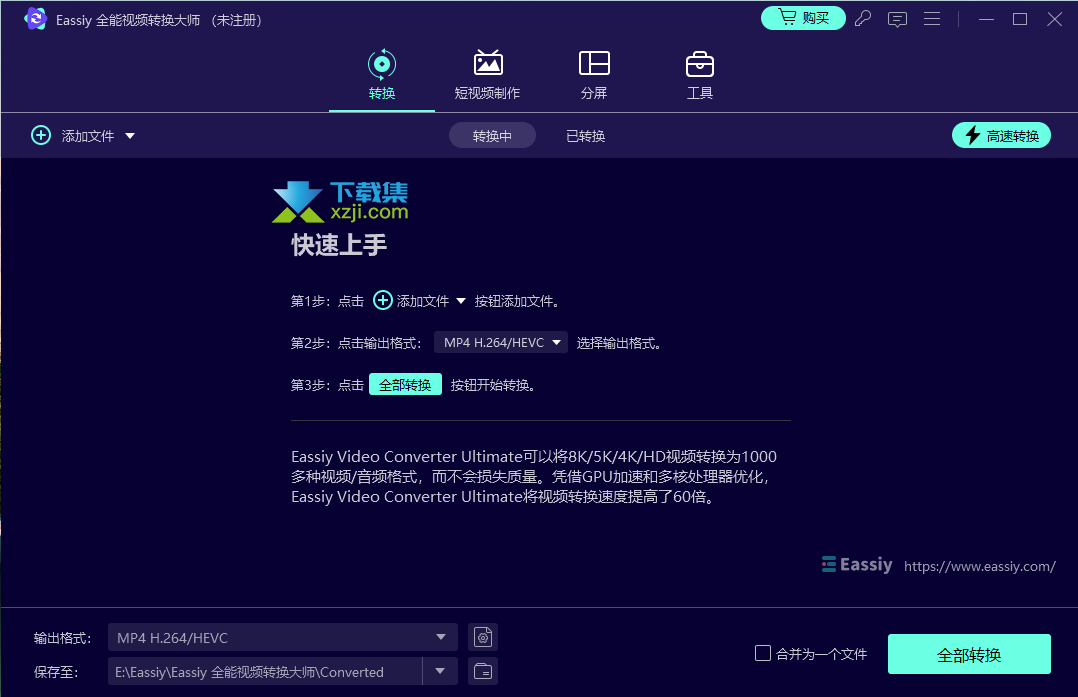Open the feedback message icon

point(897,19)
